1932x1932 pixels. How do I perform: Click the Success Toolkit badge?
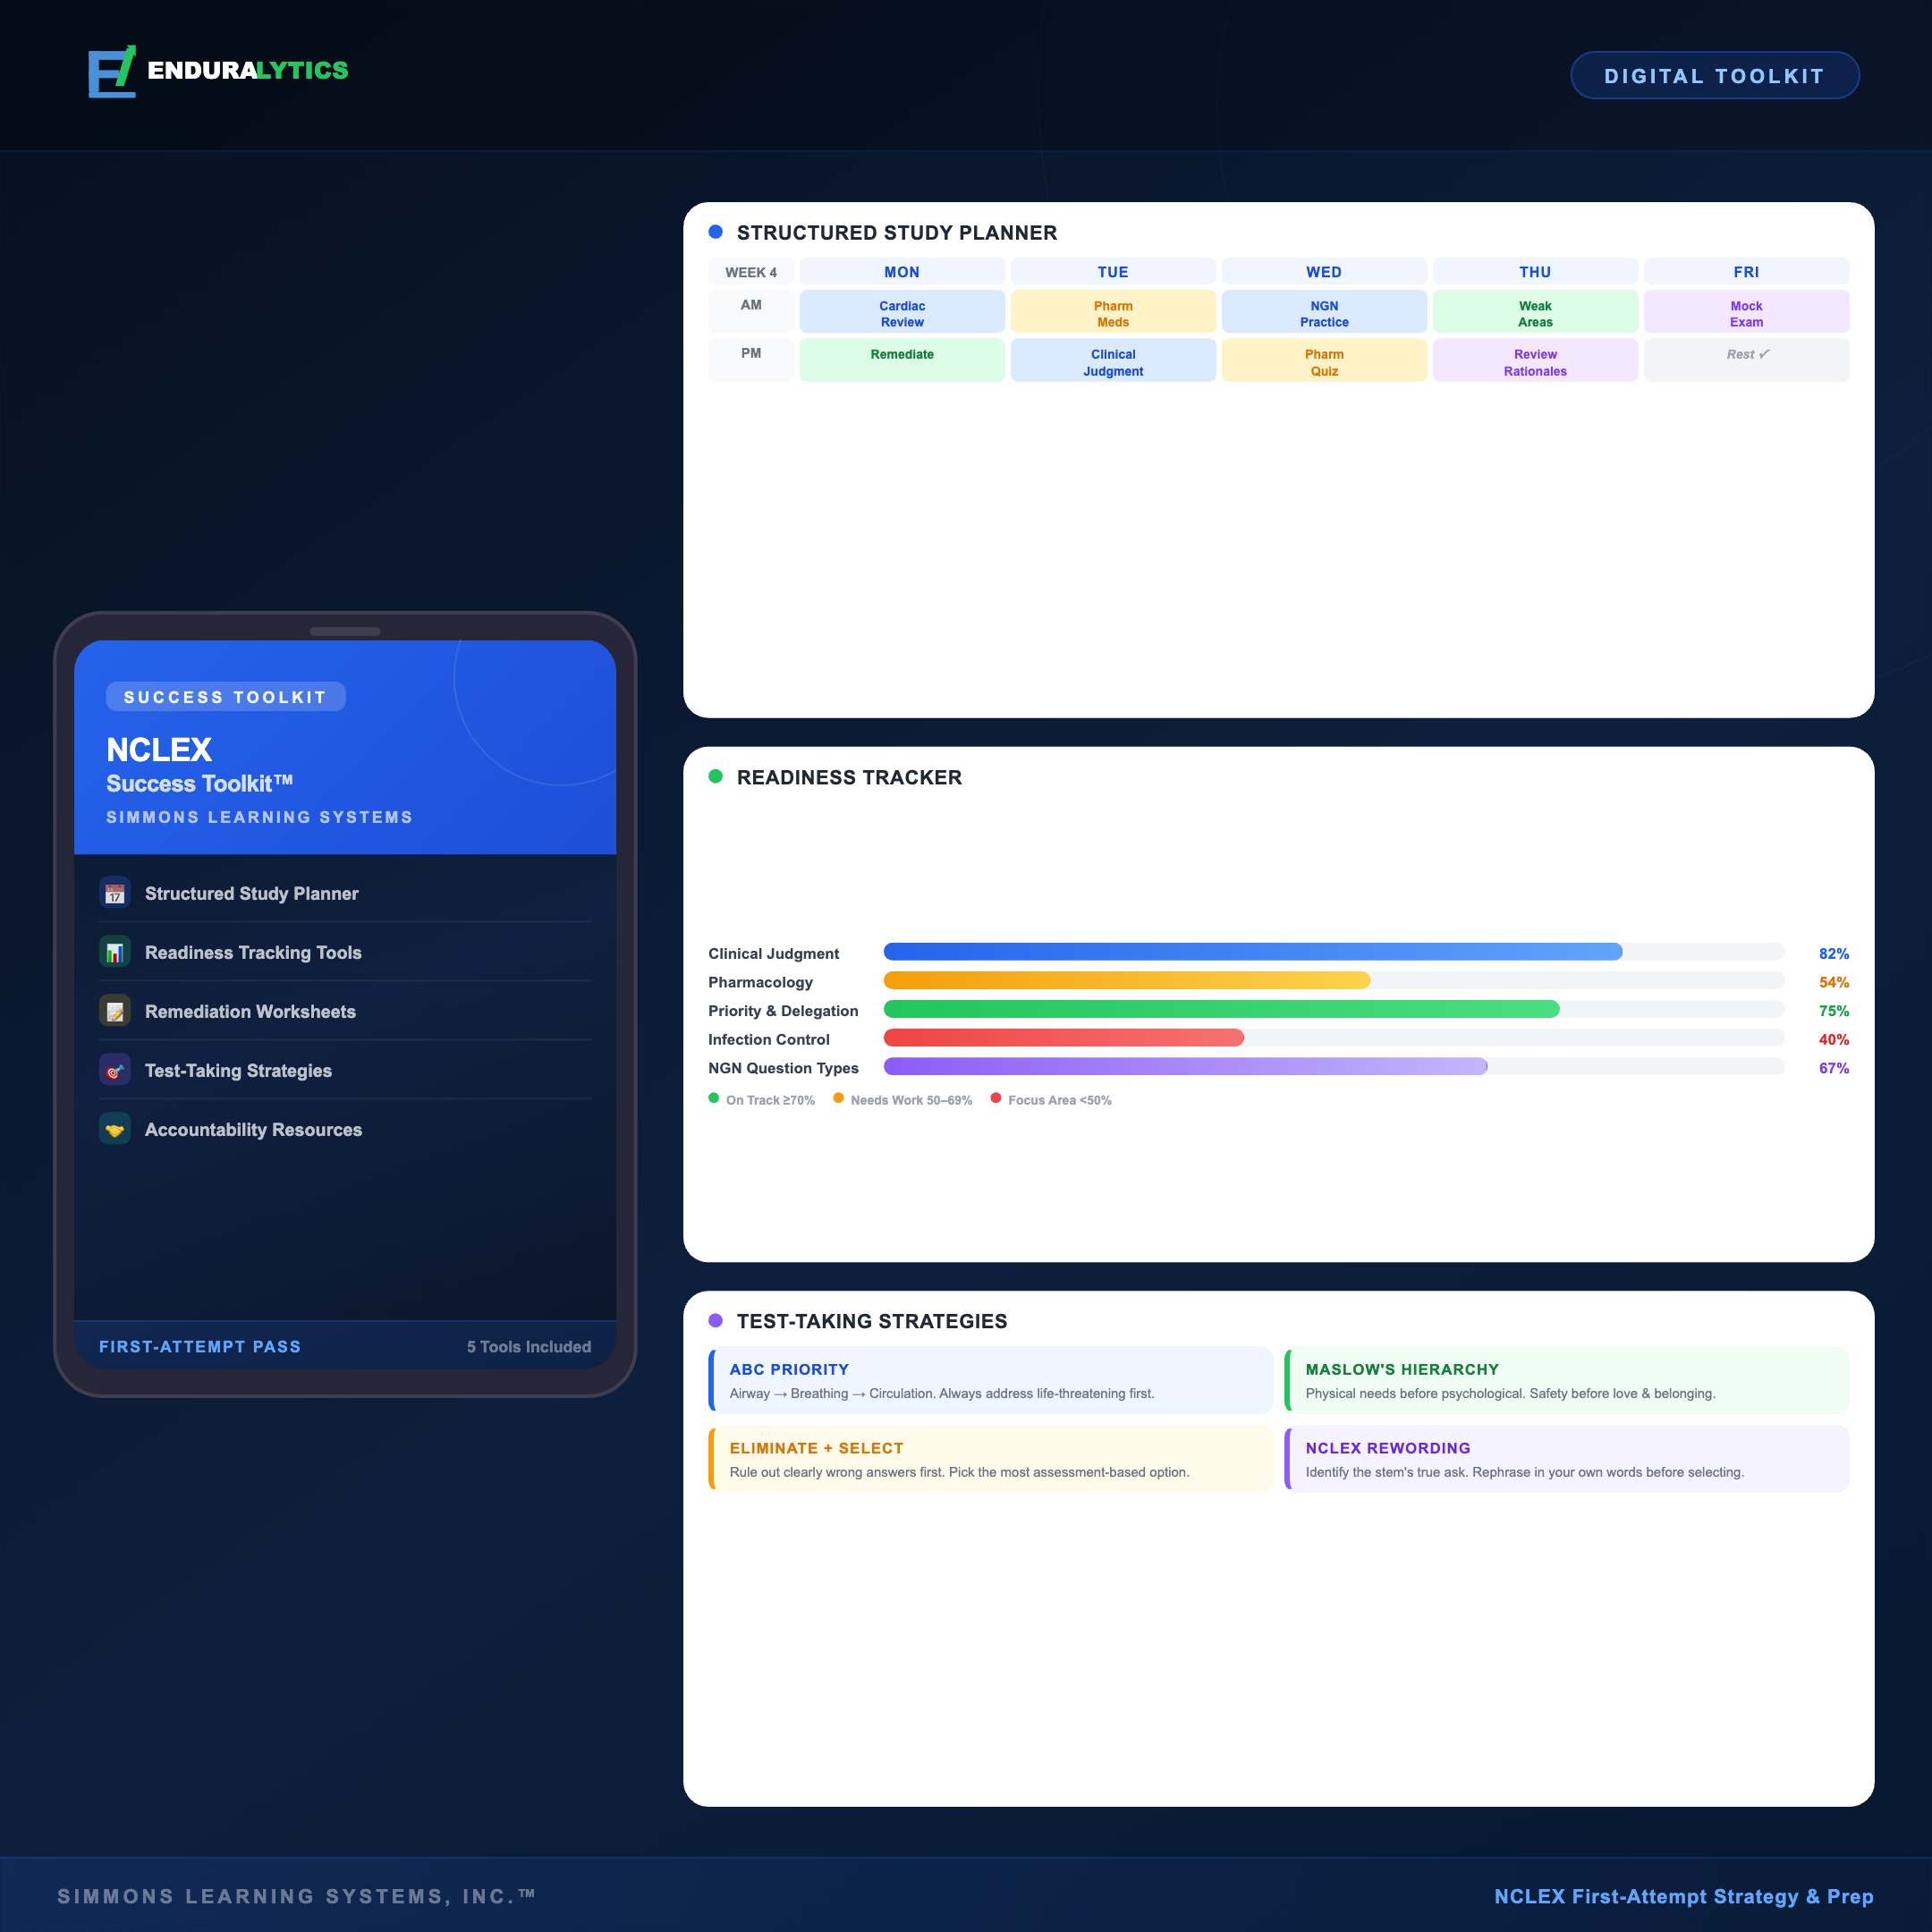pos(226,697)
